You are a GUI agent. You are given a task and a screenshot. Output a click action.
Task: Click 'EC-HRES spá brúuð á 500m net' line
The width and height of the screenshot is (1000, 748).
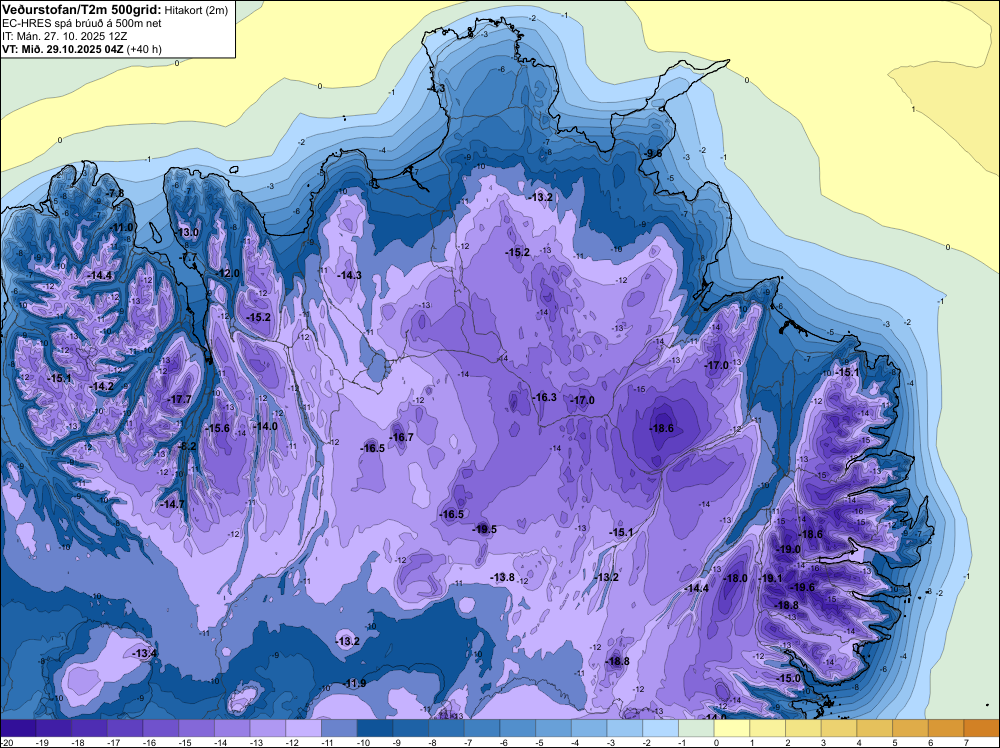tap(82, 23)
